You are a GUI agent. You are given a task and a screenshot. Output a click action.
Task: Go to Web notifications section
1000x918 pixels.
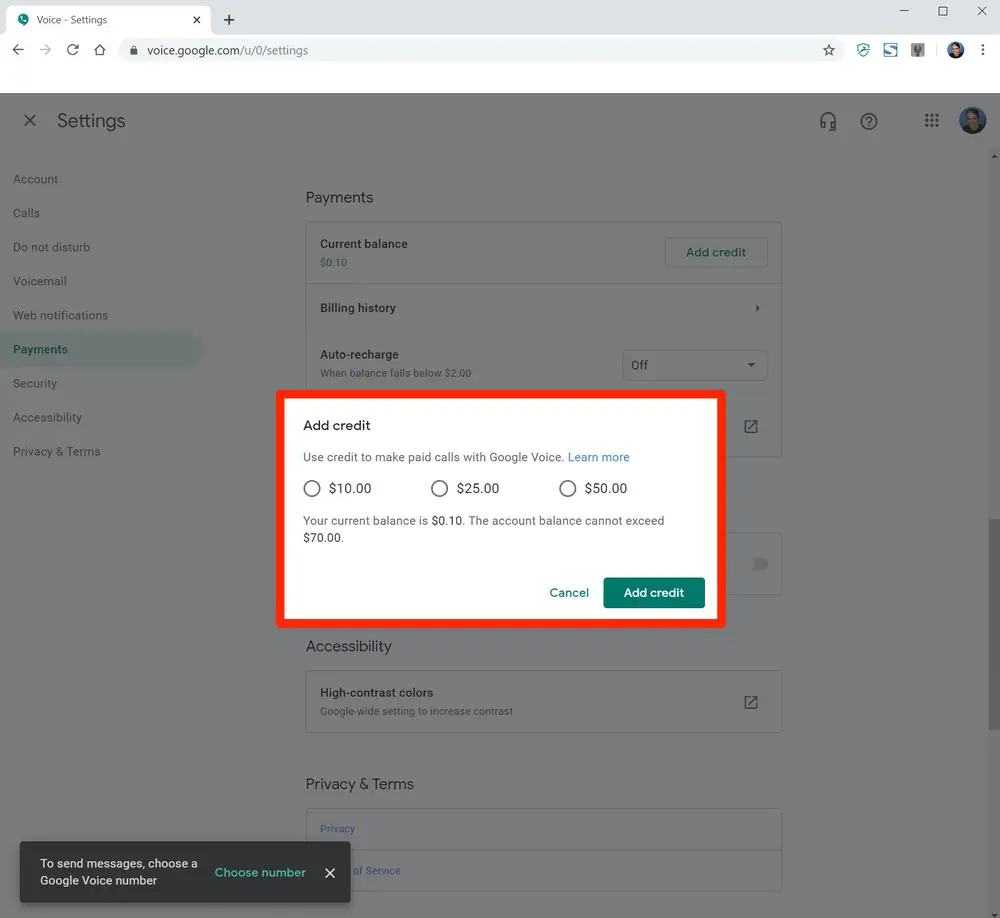click(x=61, y=315)
